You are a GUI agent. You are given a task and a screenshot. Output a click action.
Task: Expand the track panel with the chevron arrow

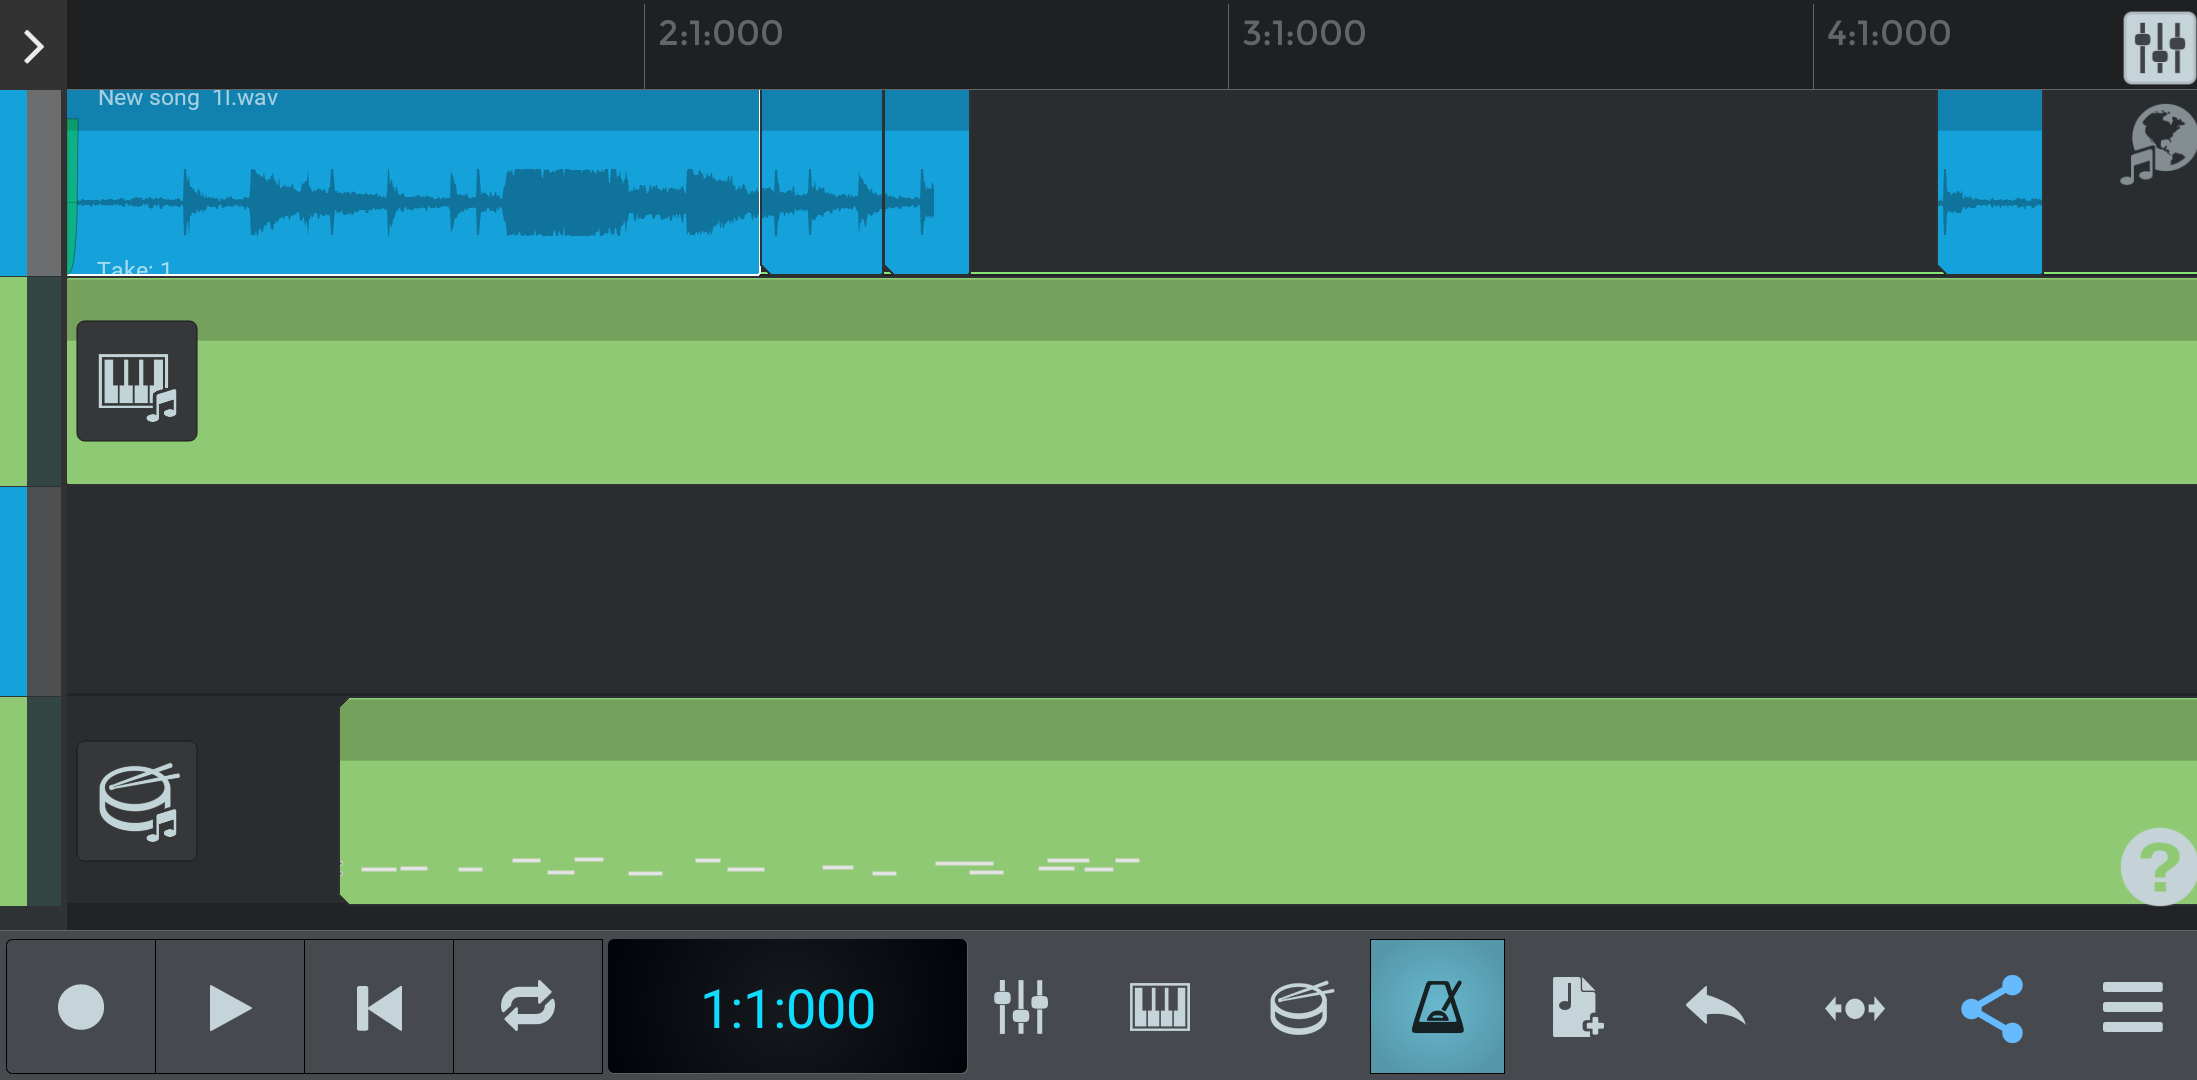[33, 45]
